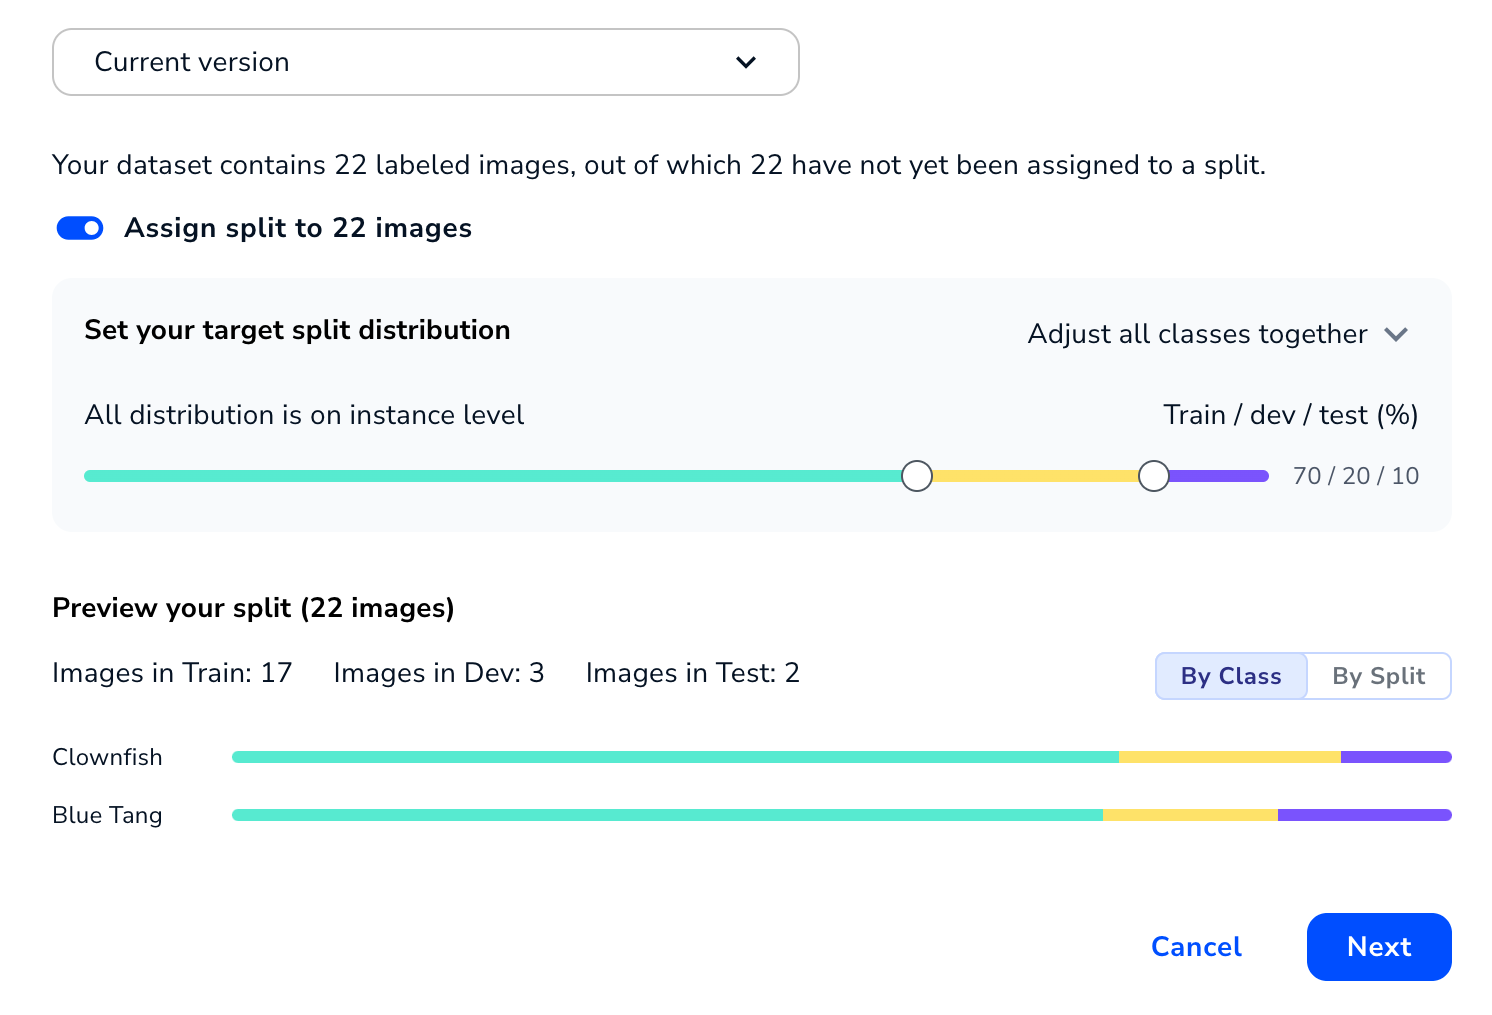Click the Next button
Viewport: 1492px width, 1015px height.
point(1378,947)
